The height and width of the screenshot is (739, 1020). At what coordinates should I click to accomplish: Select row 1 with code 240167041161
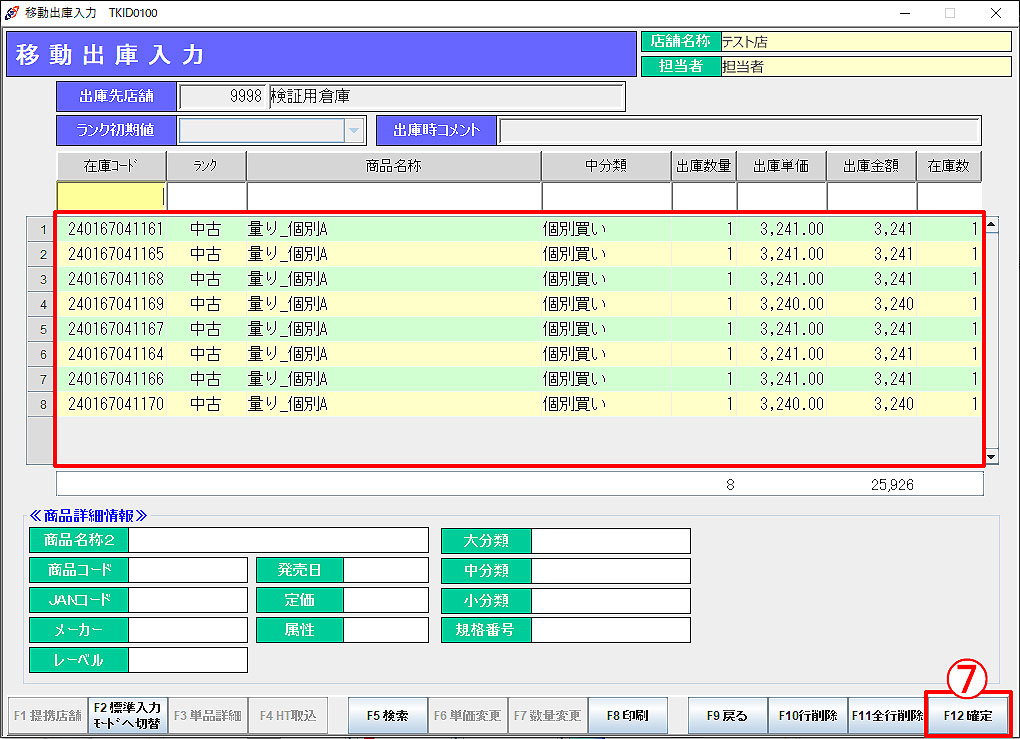(x=115, y=229)
